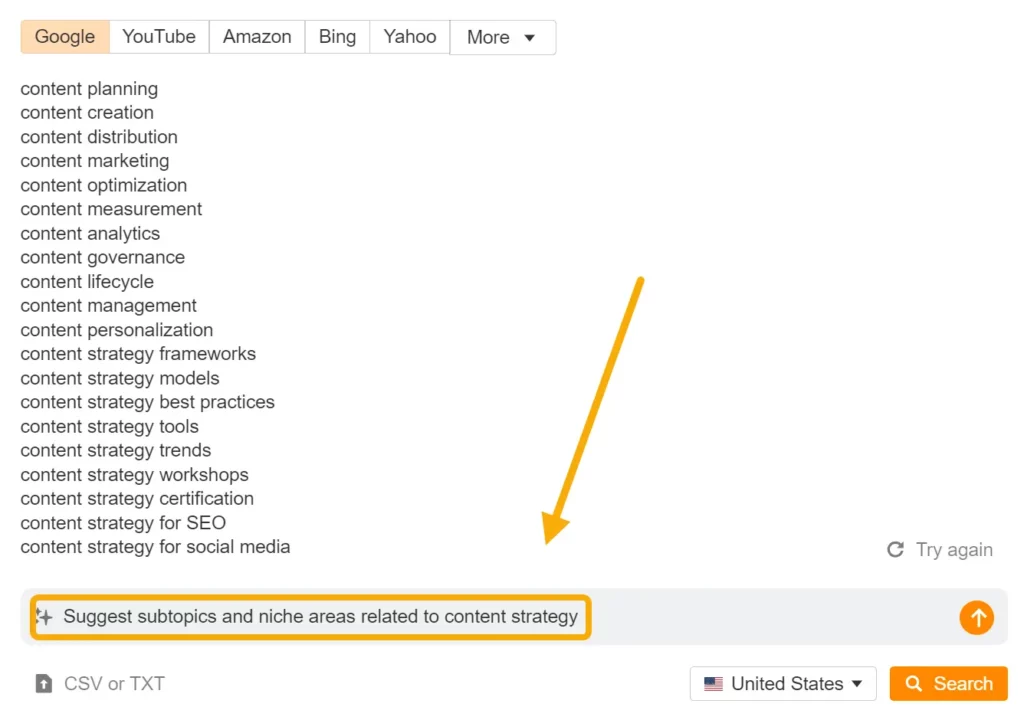The height and width of the screenshot is (720, 1024).
Task: Return to the Google tab
Action: point(64,36)
